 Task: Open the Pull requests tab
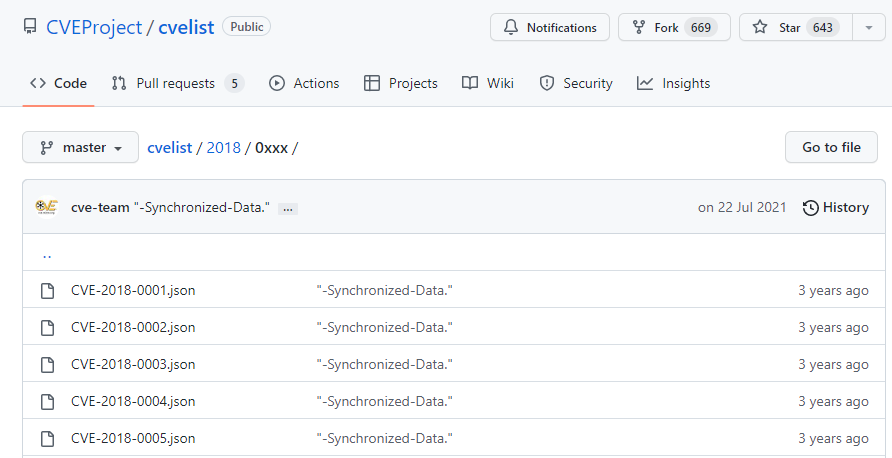177,84
